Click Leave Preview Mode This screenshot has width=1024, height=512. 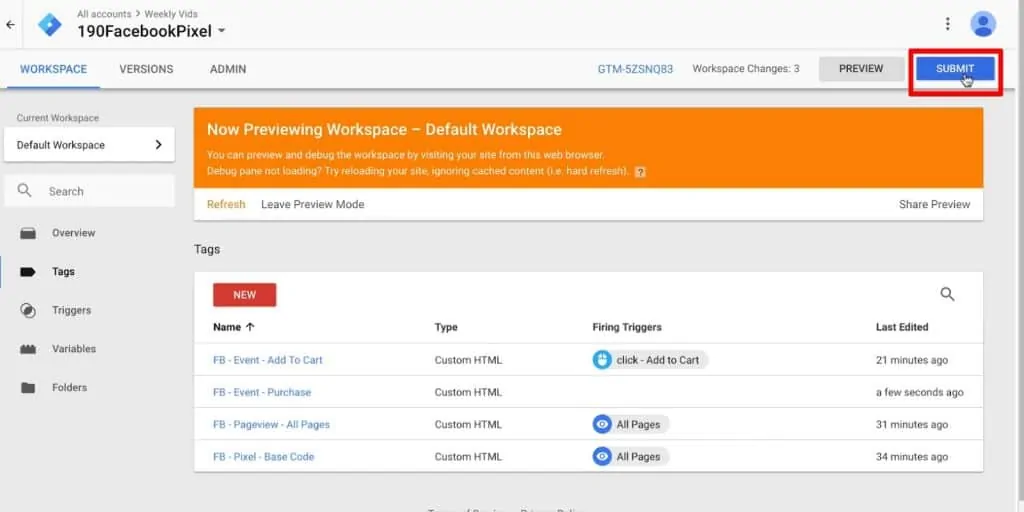(x=313, y=204)
